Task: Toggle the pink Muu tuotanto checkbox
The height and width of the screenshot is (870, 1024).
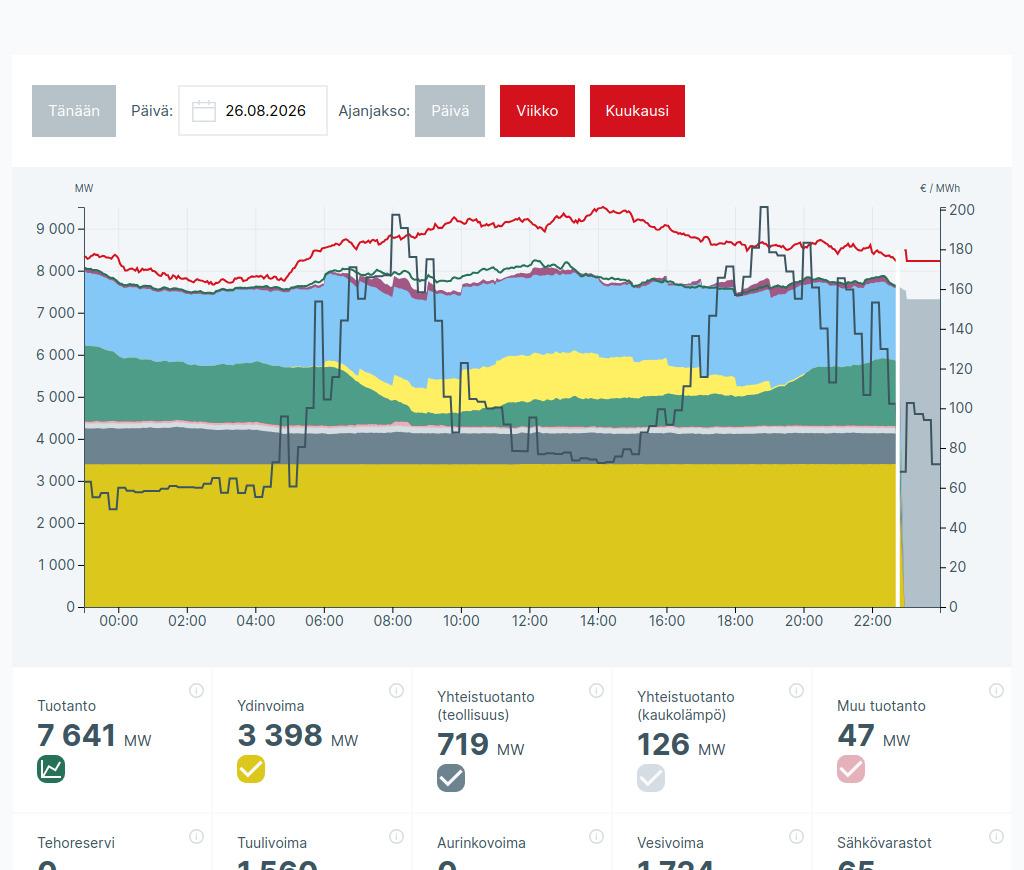Action: pyautogui.click(x=851, y=769)
